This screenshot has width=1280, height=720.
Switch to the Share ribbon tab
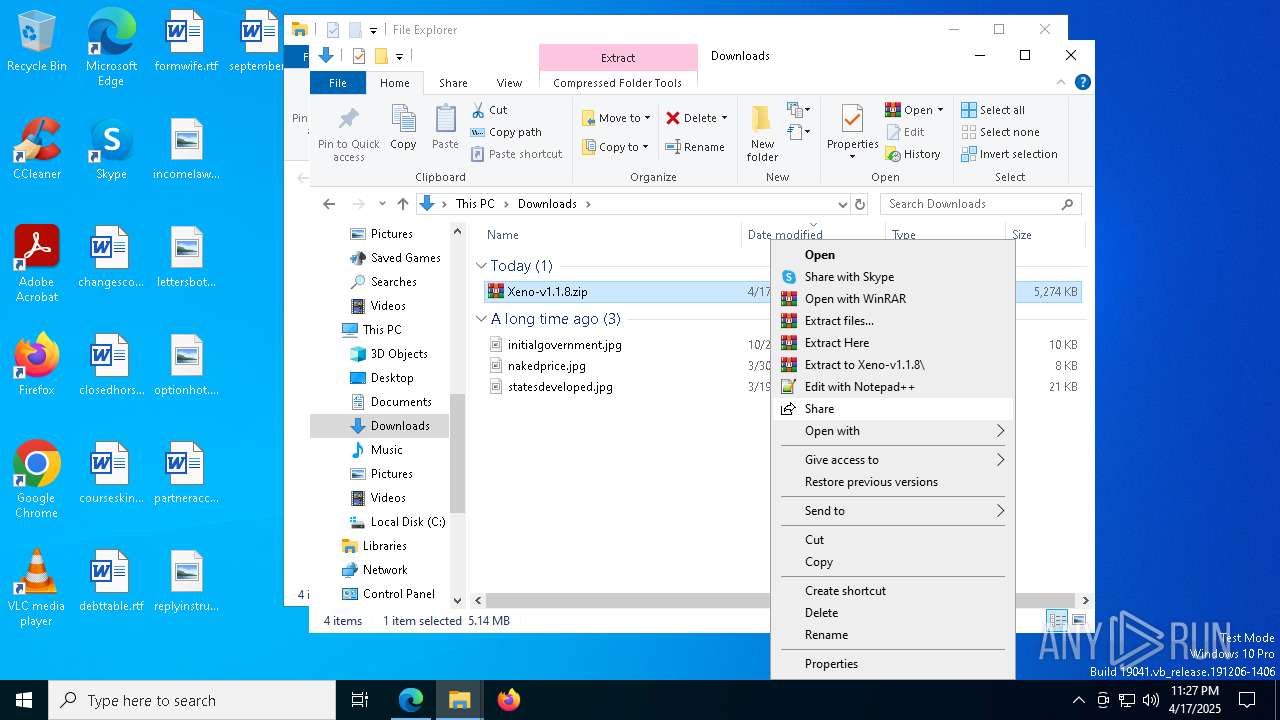[453, 83]
